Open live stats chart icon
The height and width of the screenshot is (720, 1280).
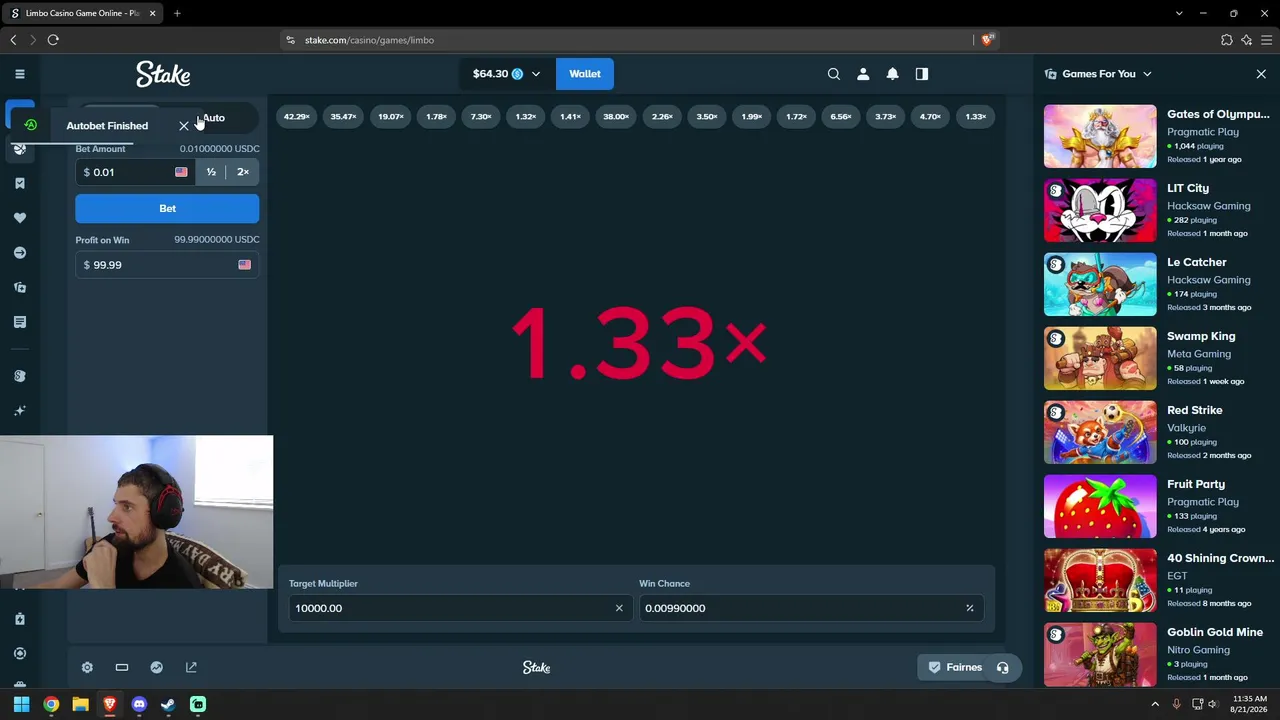(157, 667)
